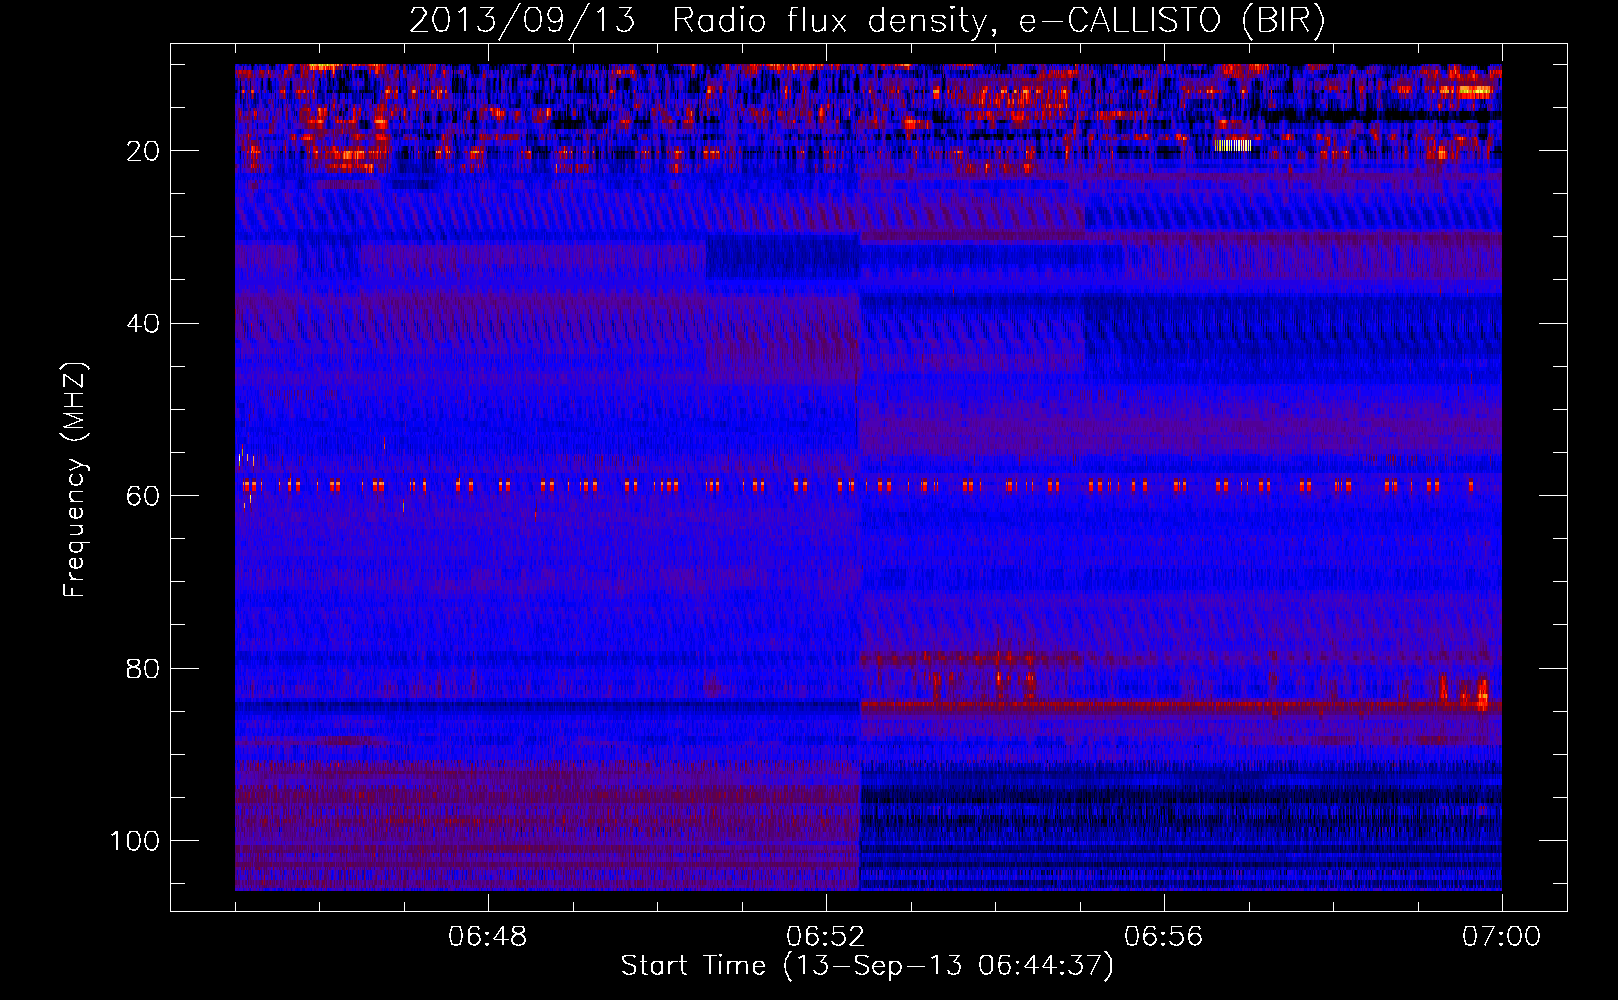Click the 'Start Time (13-Sep-13 06:44:37)' label

click(x=867, y=966)
